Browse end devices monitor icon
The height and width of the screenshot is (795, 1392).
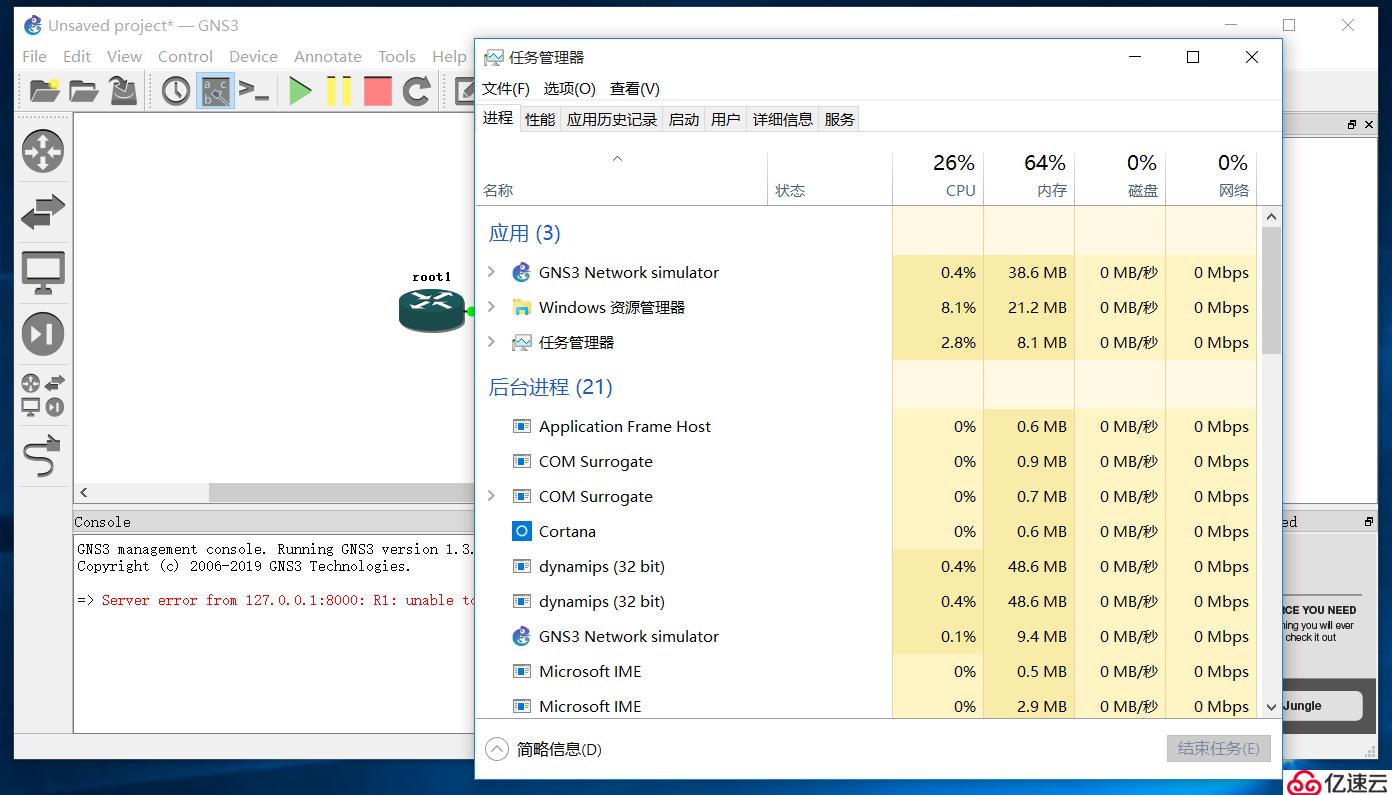click(x=43, y=273)
